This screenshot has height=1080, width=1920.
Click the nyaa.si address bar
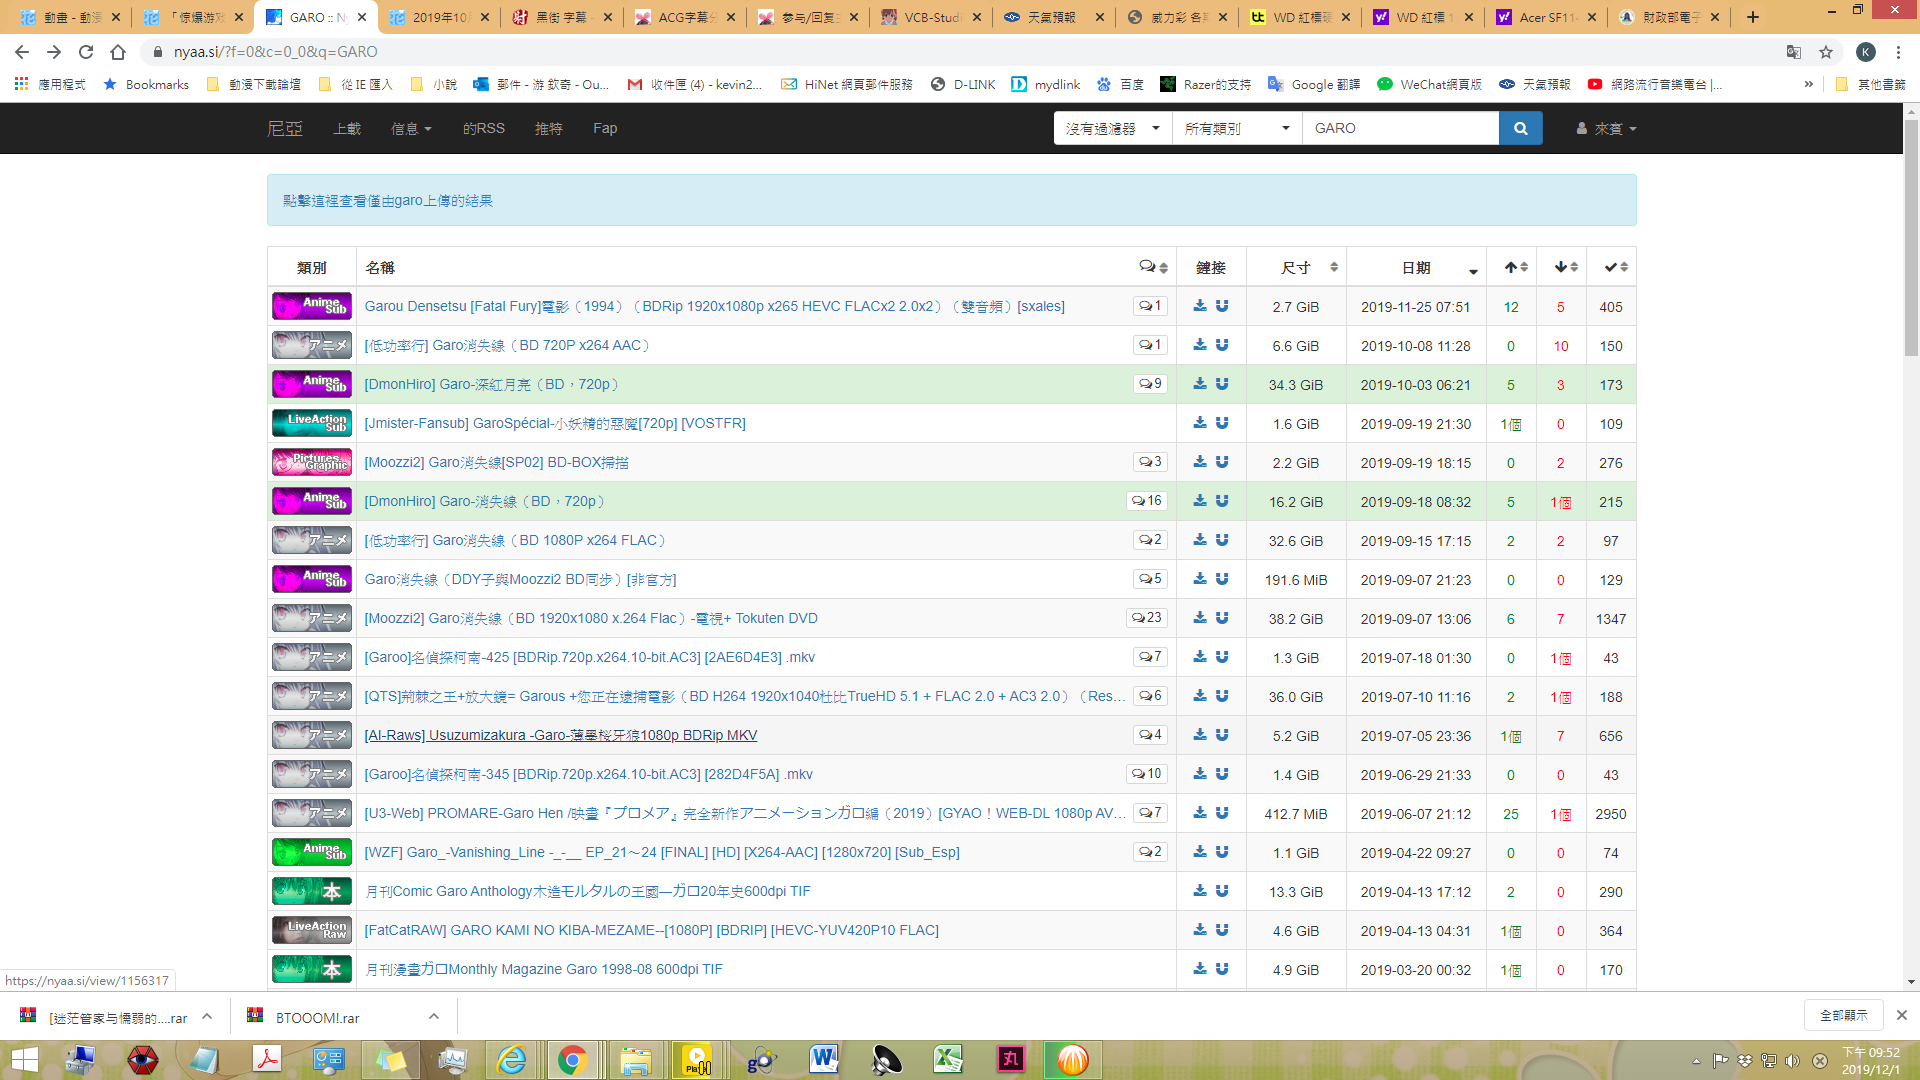(960, 52)
